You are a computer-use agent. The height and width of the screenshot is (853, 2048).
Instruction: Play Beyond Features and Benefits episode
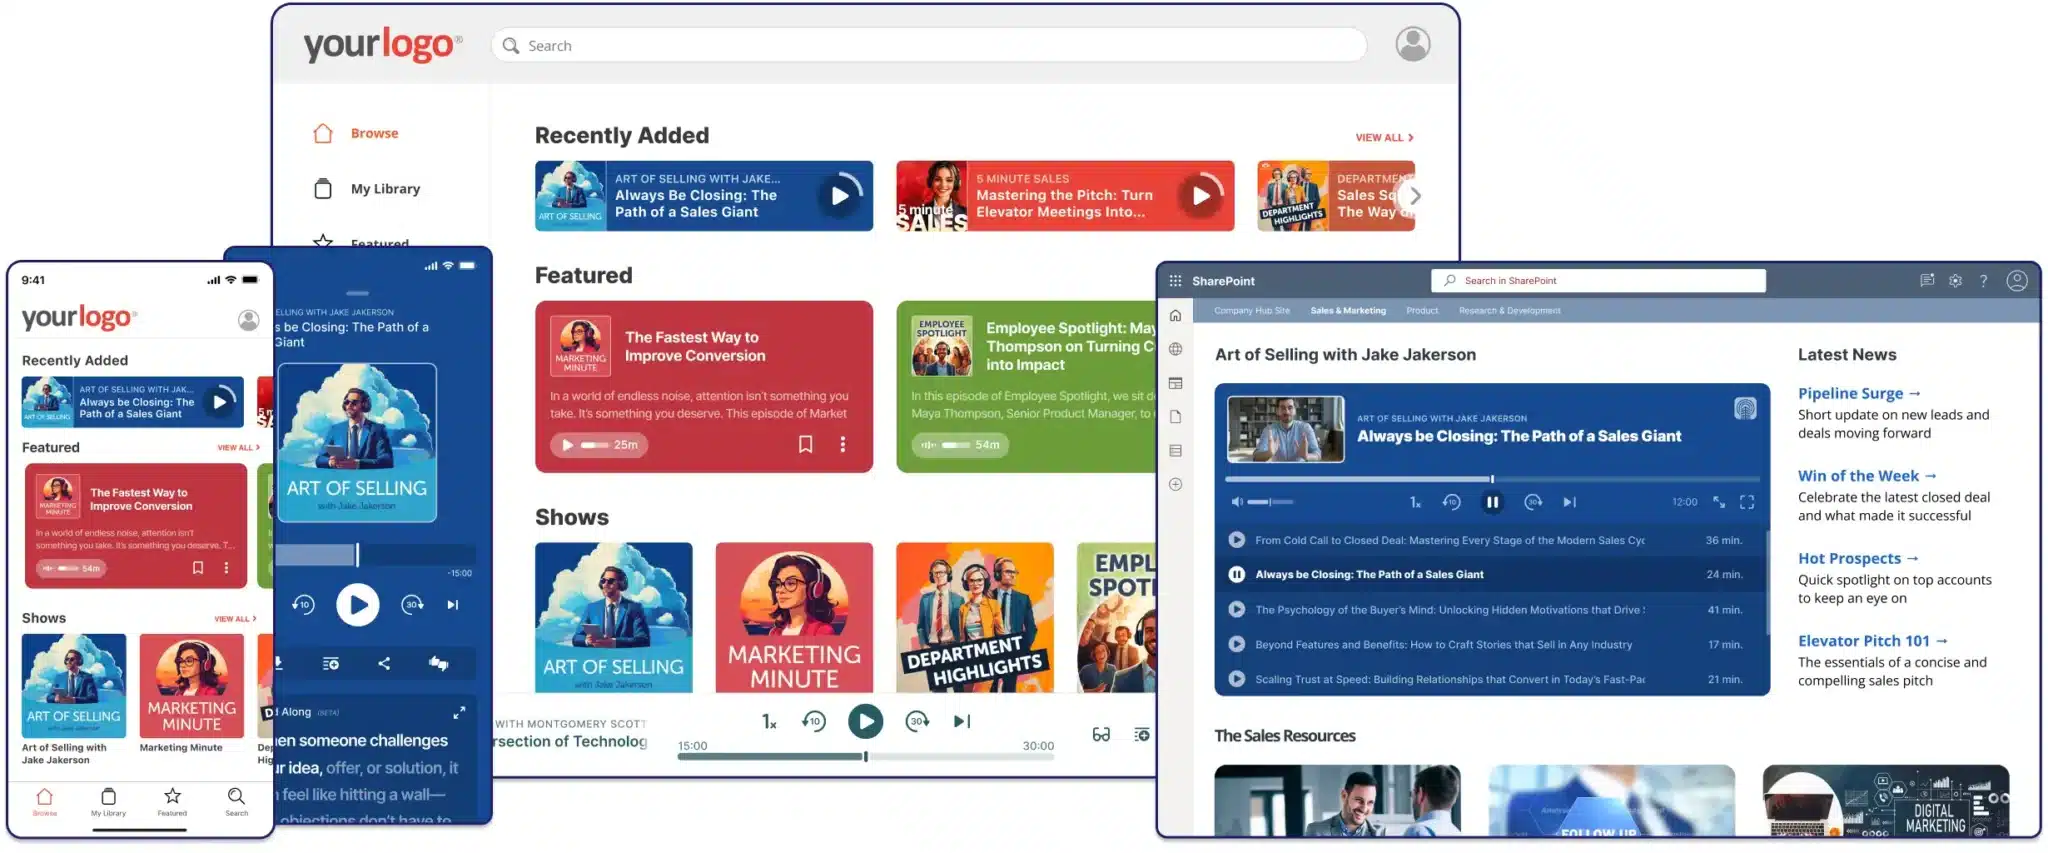point(1237,644)
